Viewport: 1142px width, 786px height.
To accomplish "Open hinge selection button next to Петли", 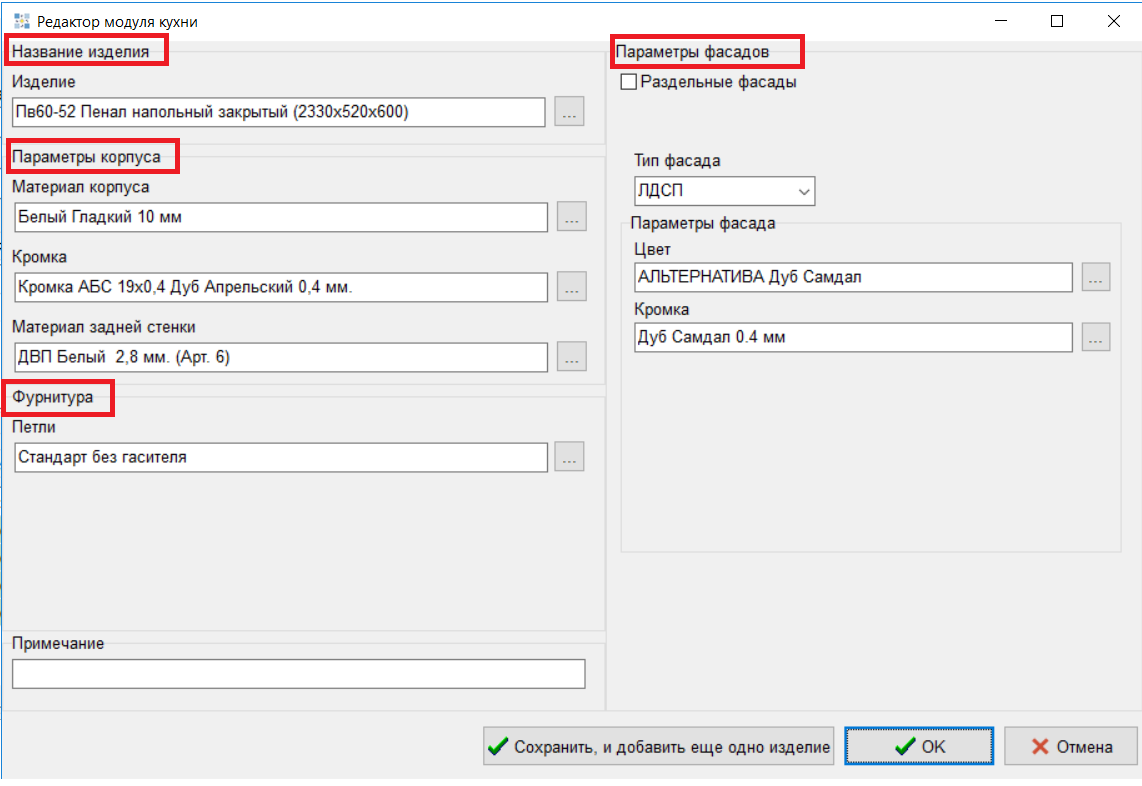I will point(569,457).
